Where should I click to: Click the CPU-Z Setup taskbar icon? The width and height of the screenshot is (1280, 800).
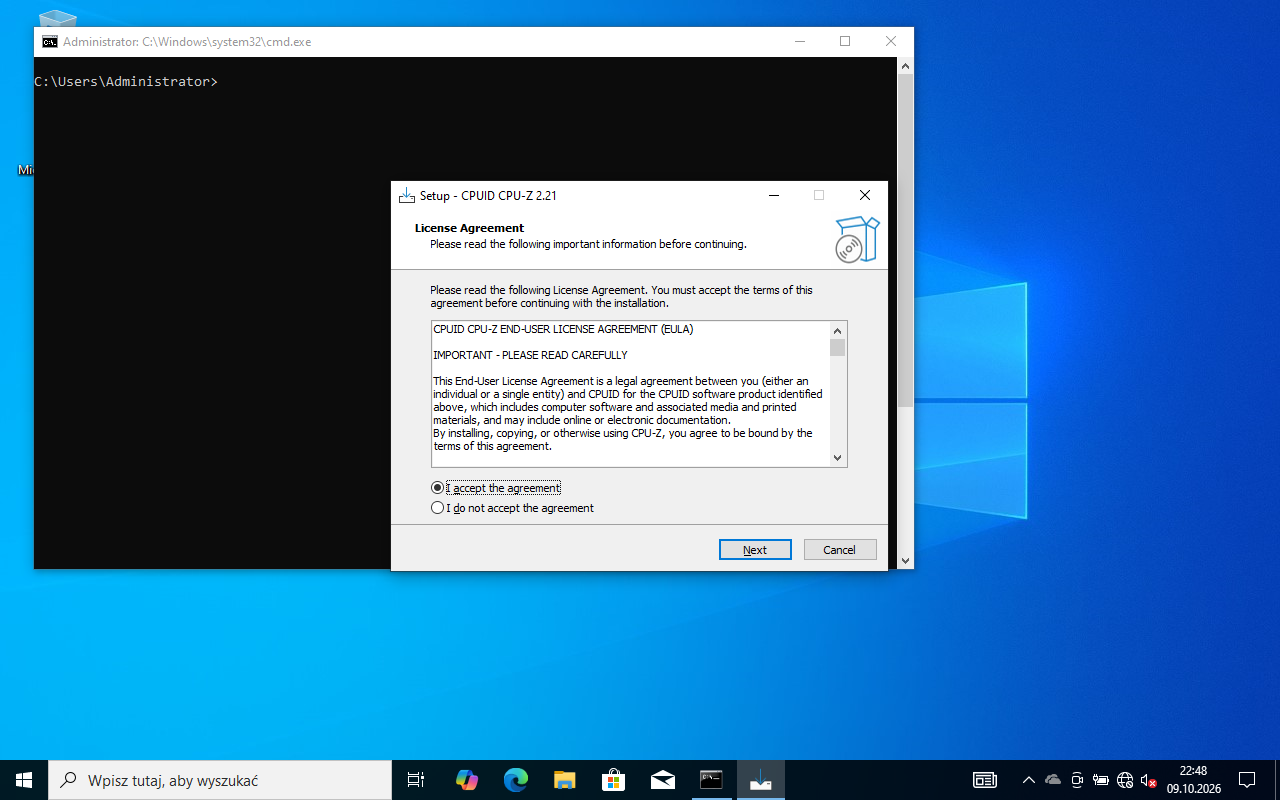[x=761, y=780]
